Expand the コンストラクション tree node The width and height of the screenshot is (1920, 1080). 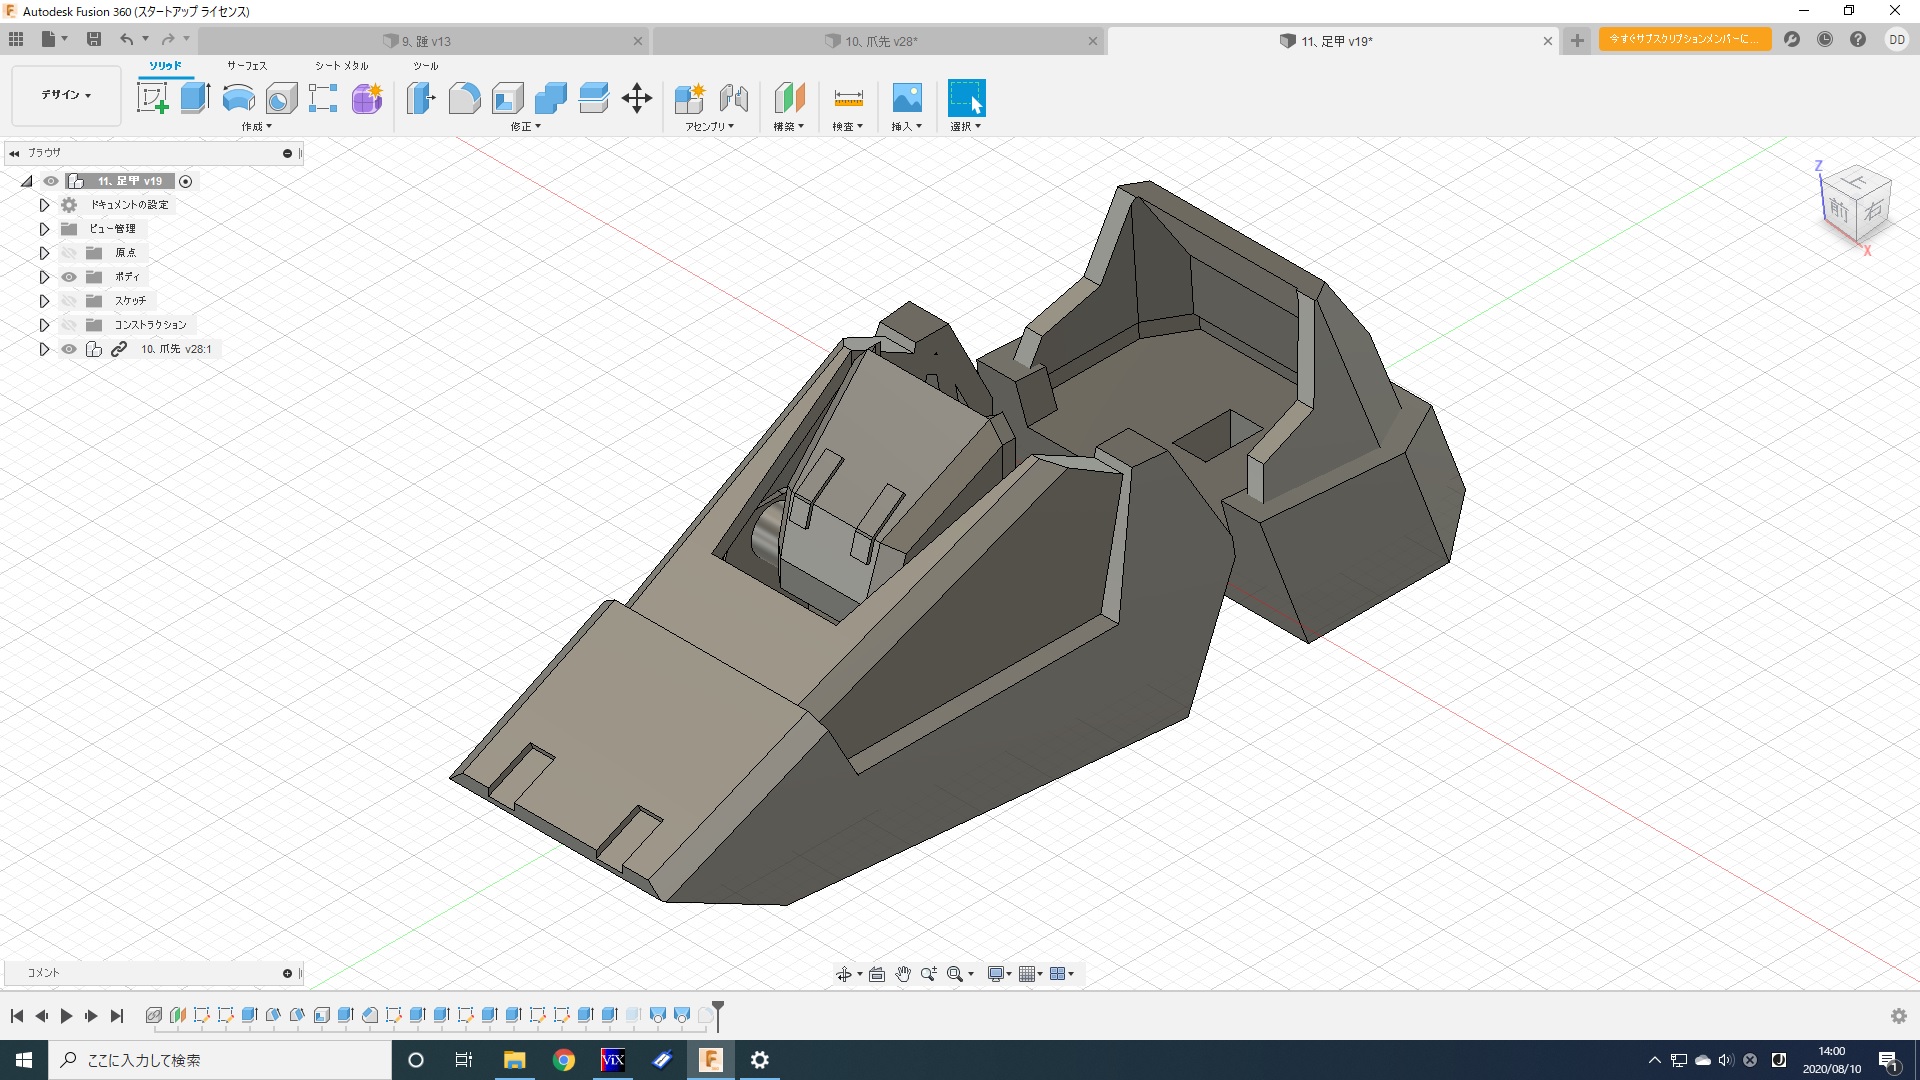(44, 325)
